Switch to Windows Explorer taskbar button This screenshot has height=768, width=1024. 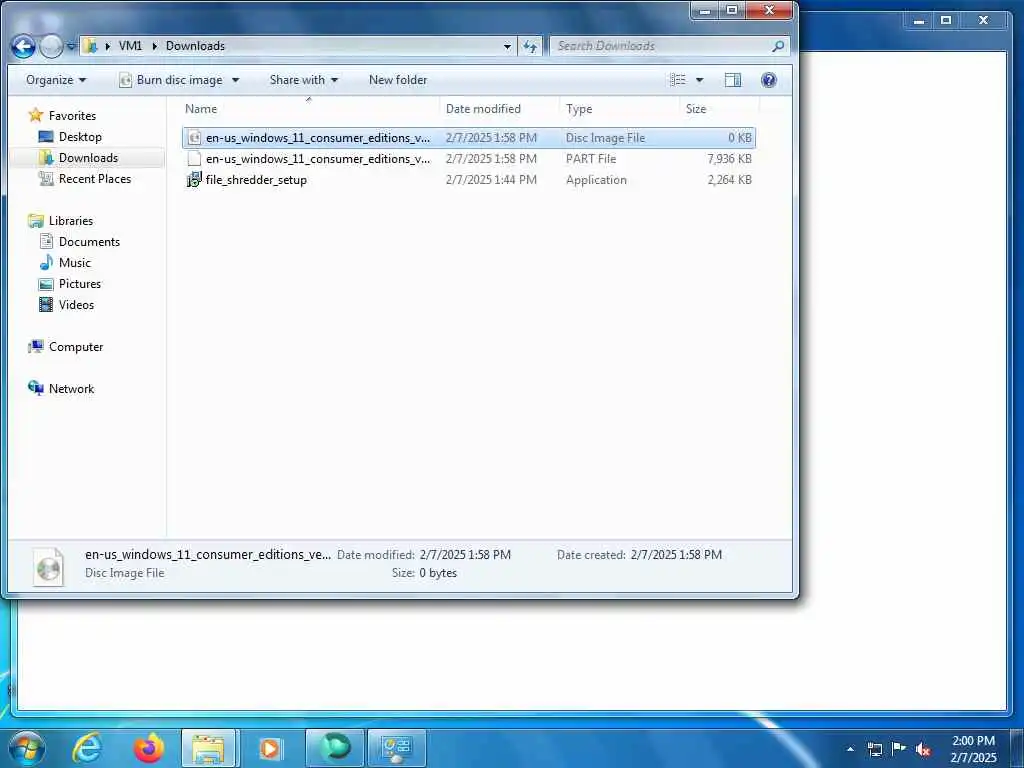(x=210, y=748)
